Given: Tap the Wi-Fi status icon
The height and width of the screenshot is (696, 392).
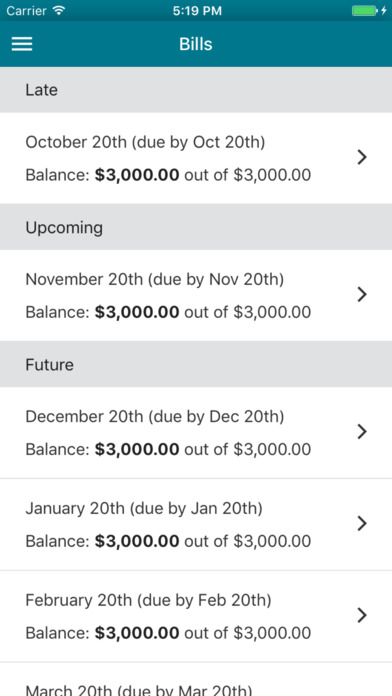Looking at the screenshot, I should click(58, 10).
